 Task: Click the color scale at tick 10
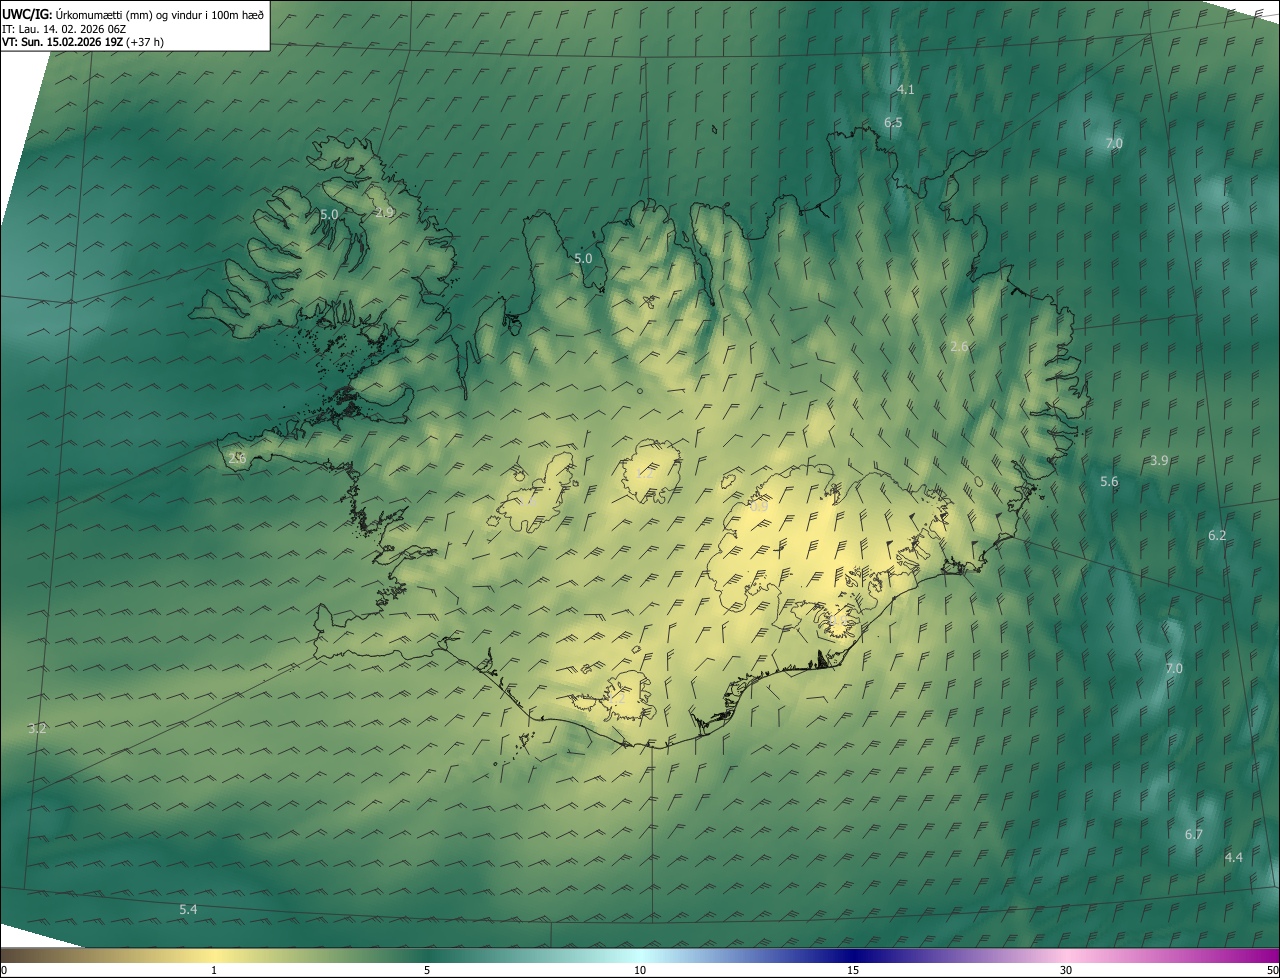coord(640,970)
